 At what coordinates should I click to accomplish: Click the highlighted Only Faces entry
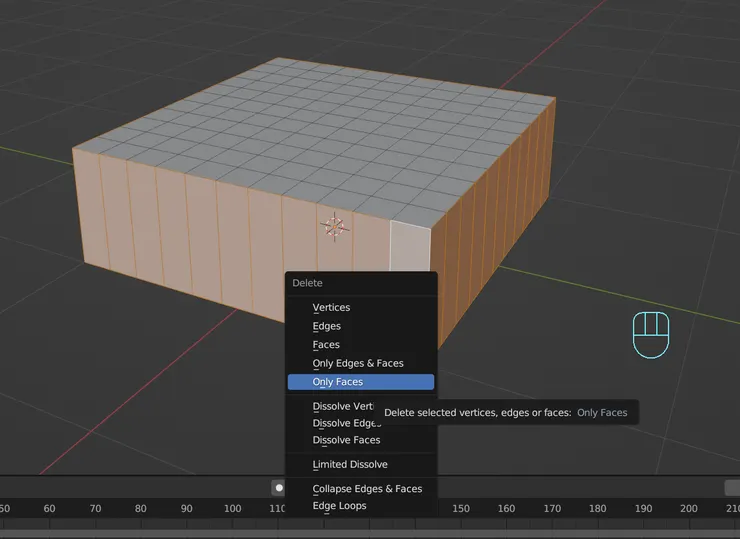360,382
